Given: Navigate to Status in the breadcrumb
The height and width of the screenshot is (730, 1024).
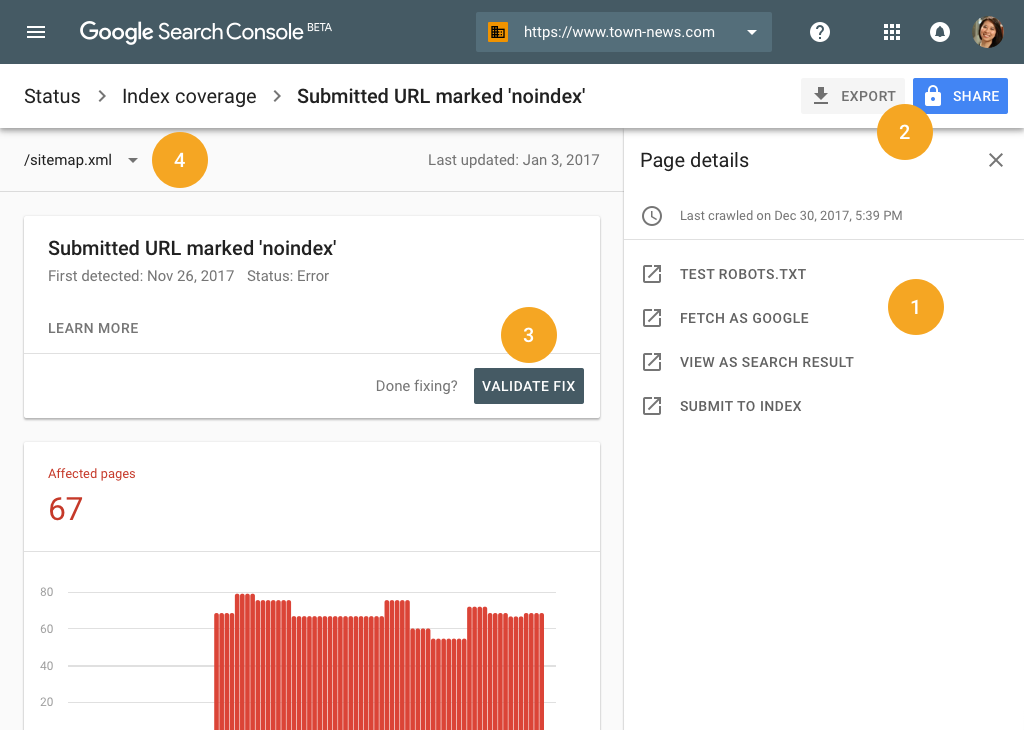Looking at the screenshot, I should coord(52,96).
